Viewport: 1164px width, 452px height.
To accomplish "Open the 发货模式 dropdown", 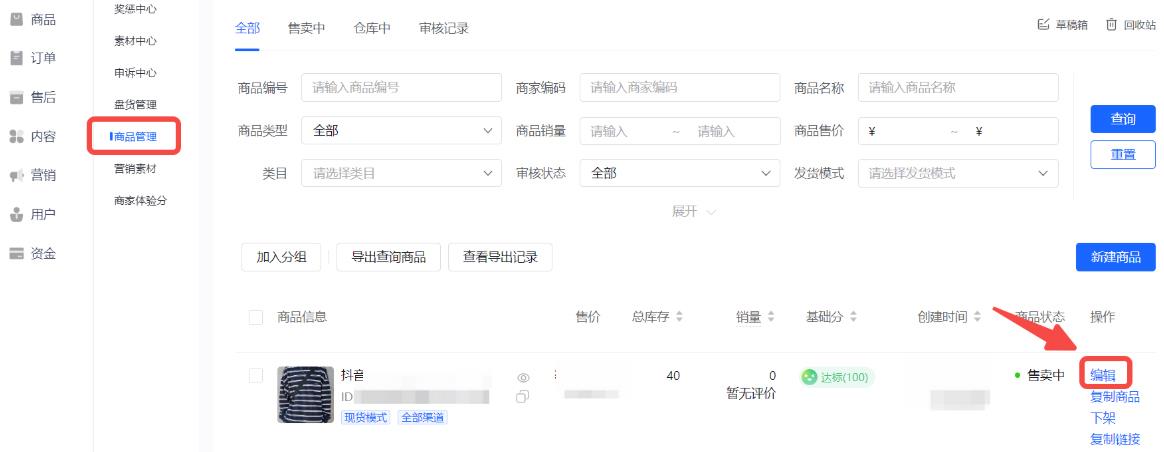I will coord(958,173).
